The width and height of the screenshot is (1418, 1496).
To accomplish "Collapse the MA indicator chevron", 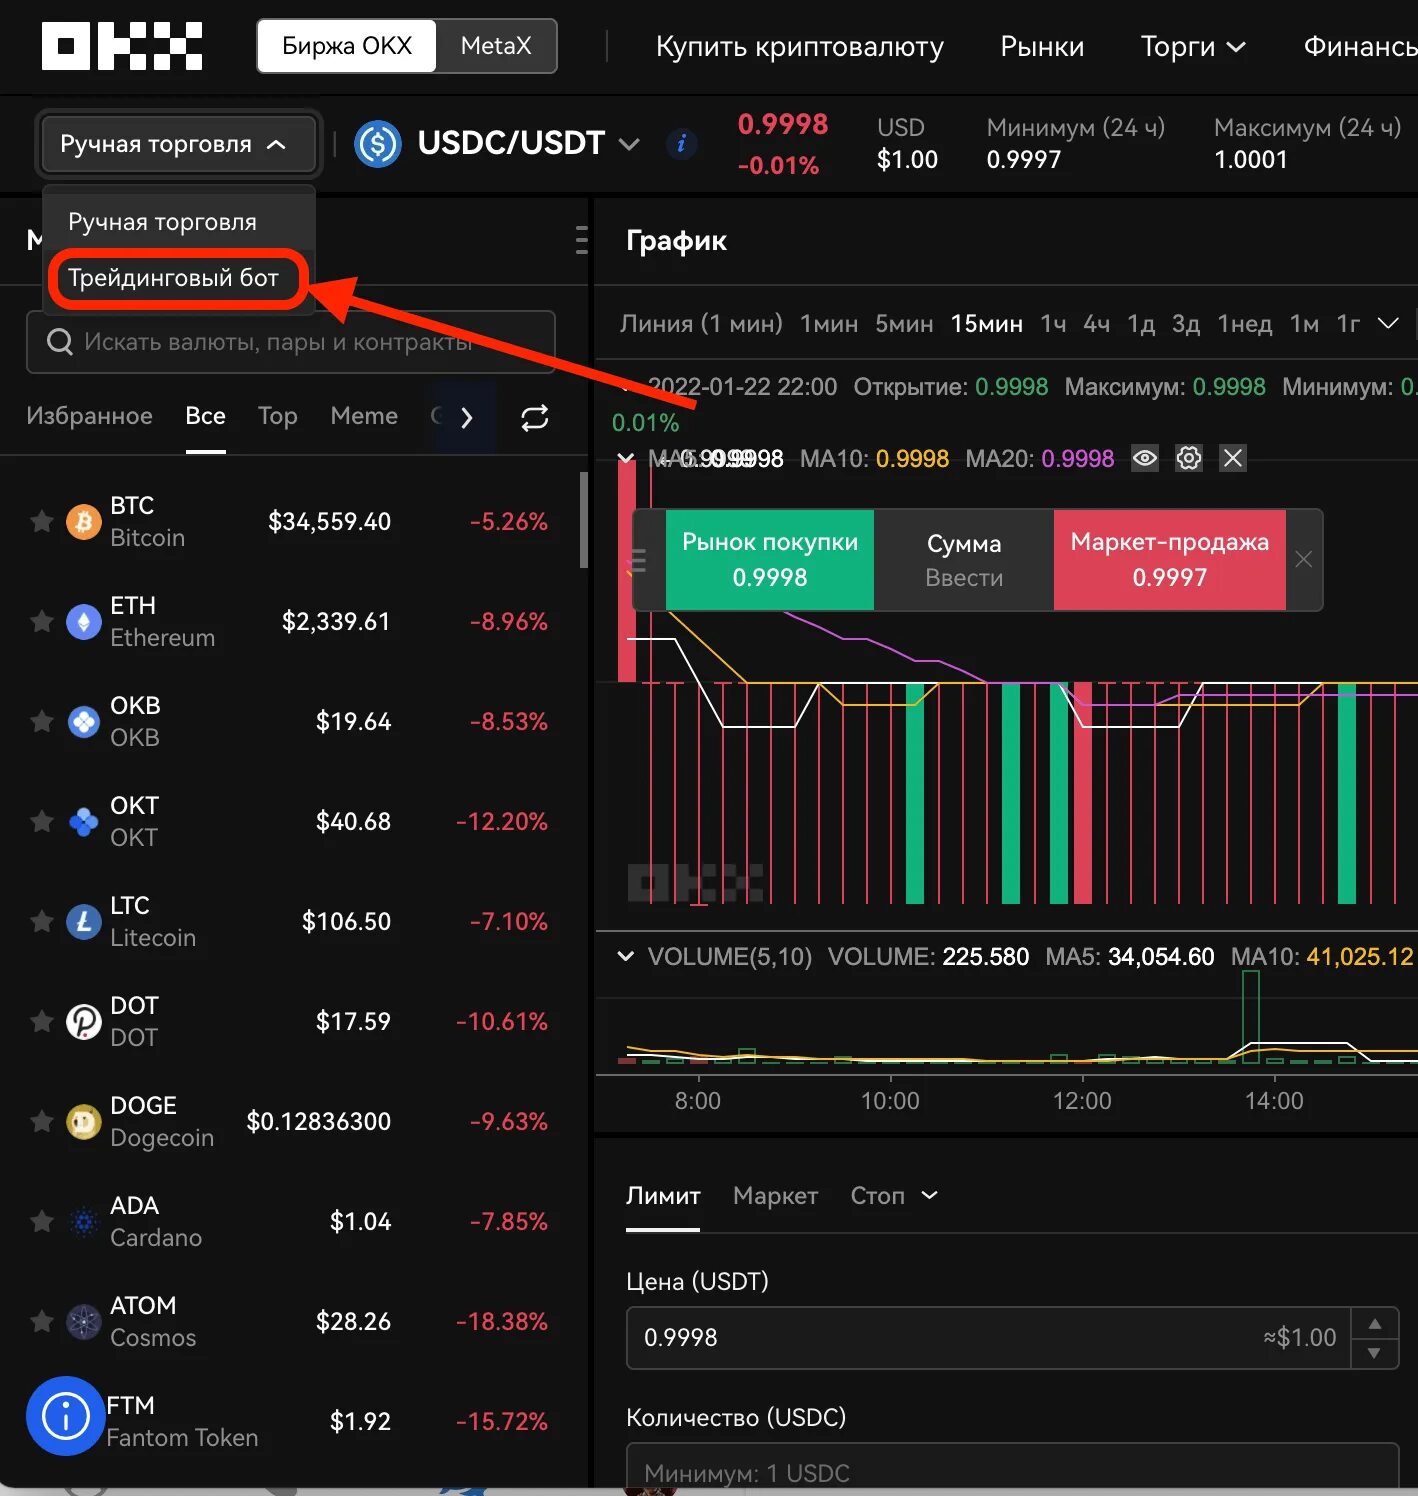I will (626, 458).
